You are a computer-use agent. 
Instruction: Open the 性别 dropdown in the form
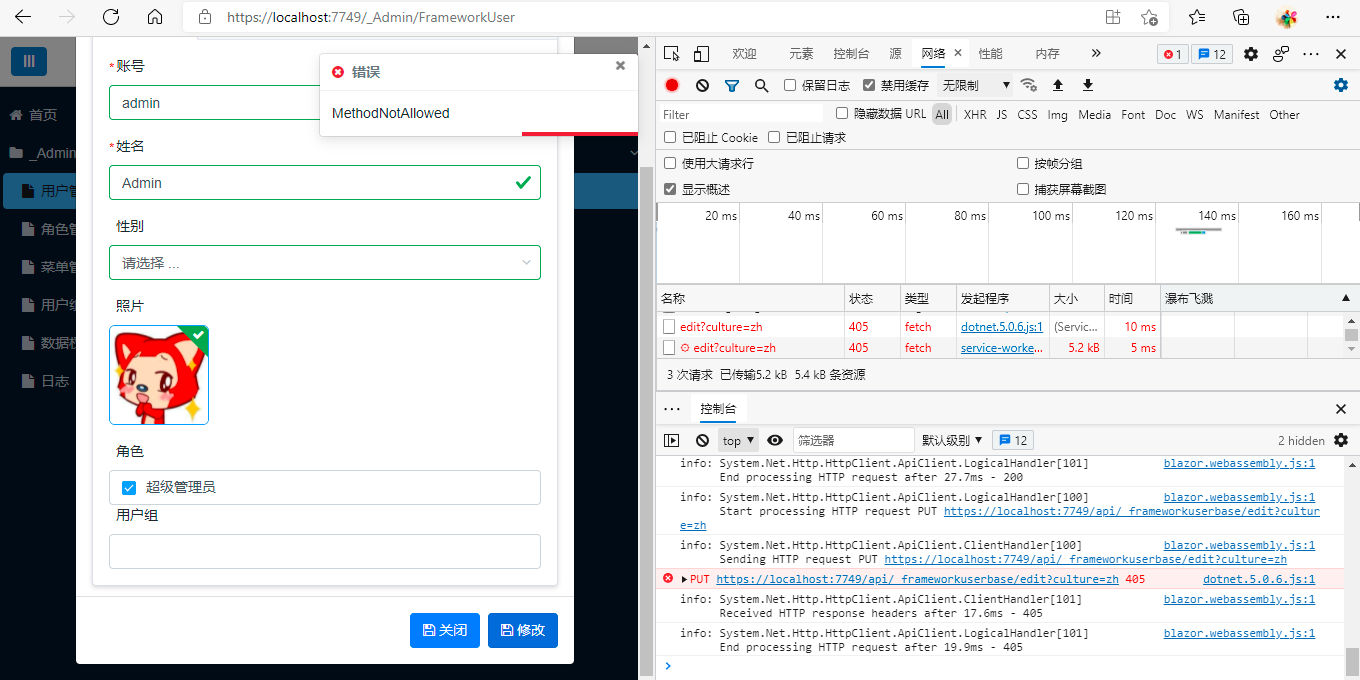point(325,261)
